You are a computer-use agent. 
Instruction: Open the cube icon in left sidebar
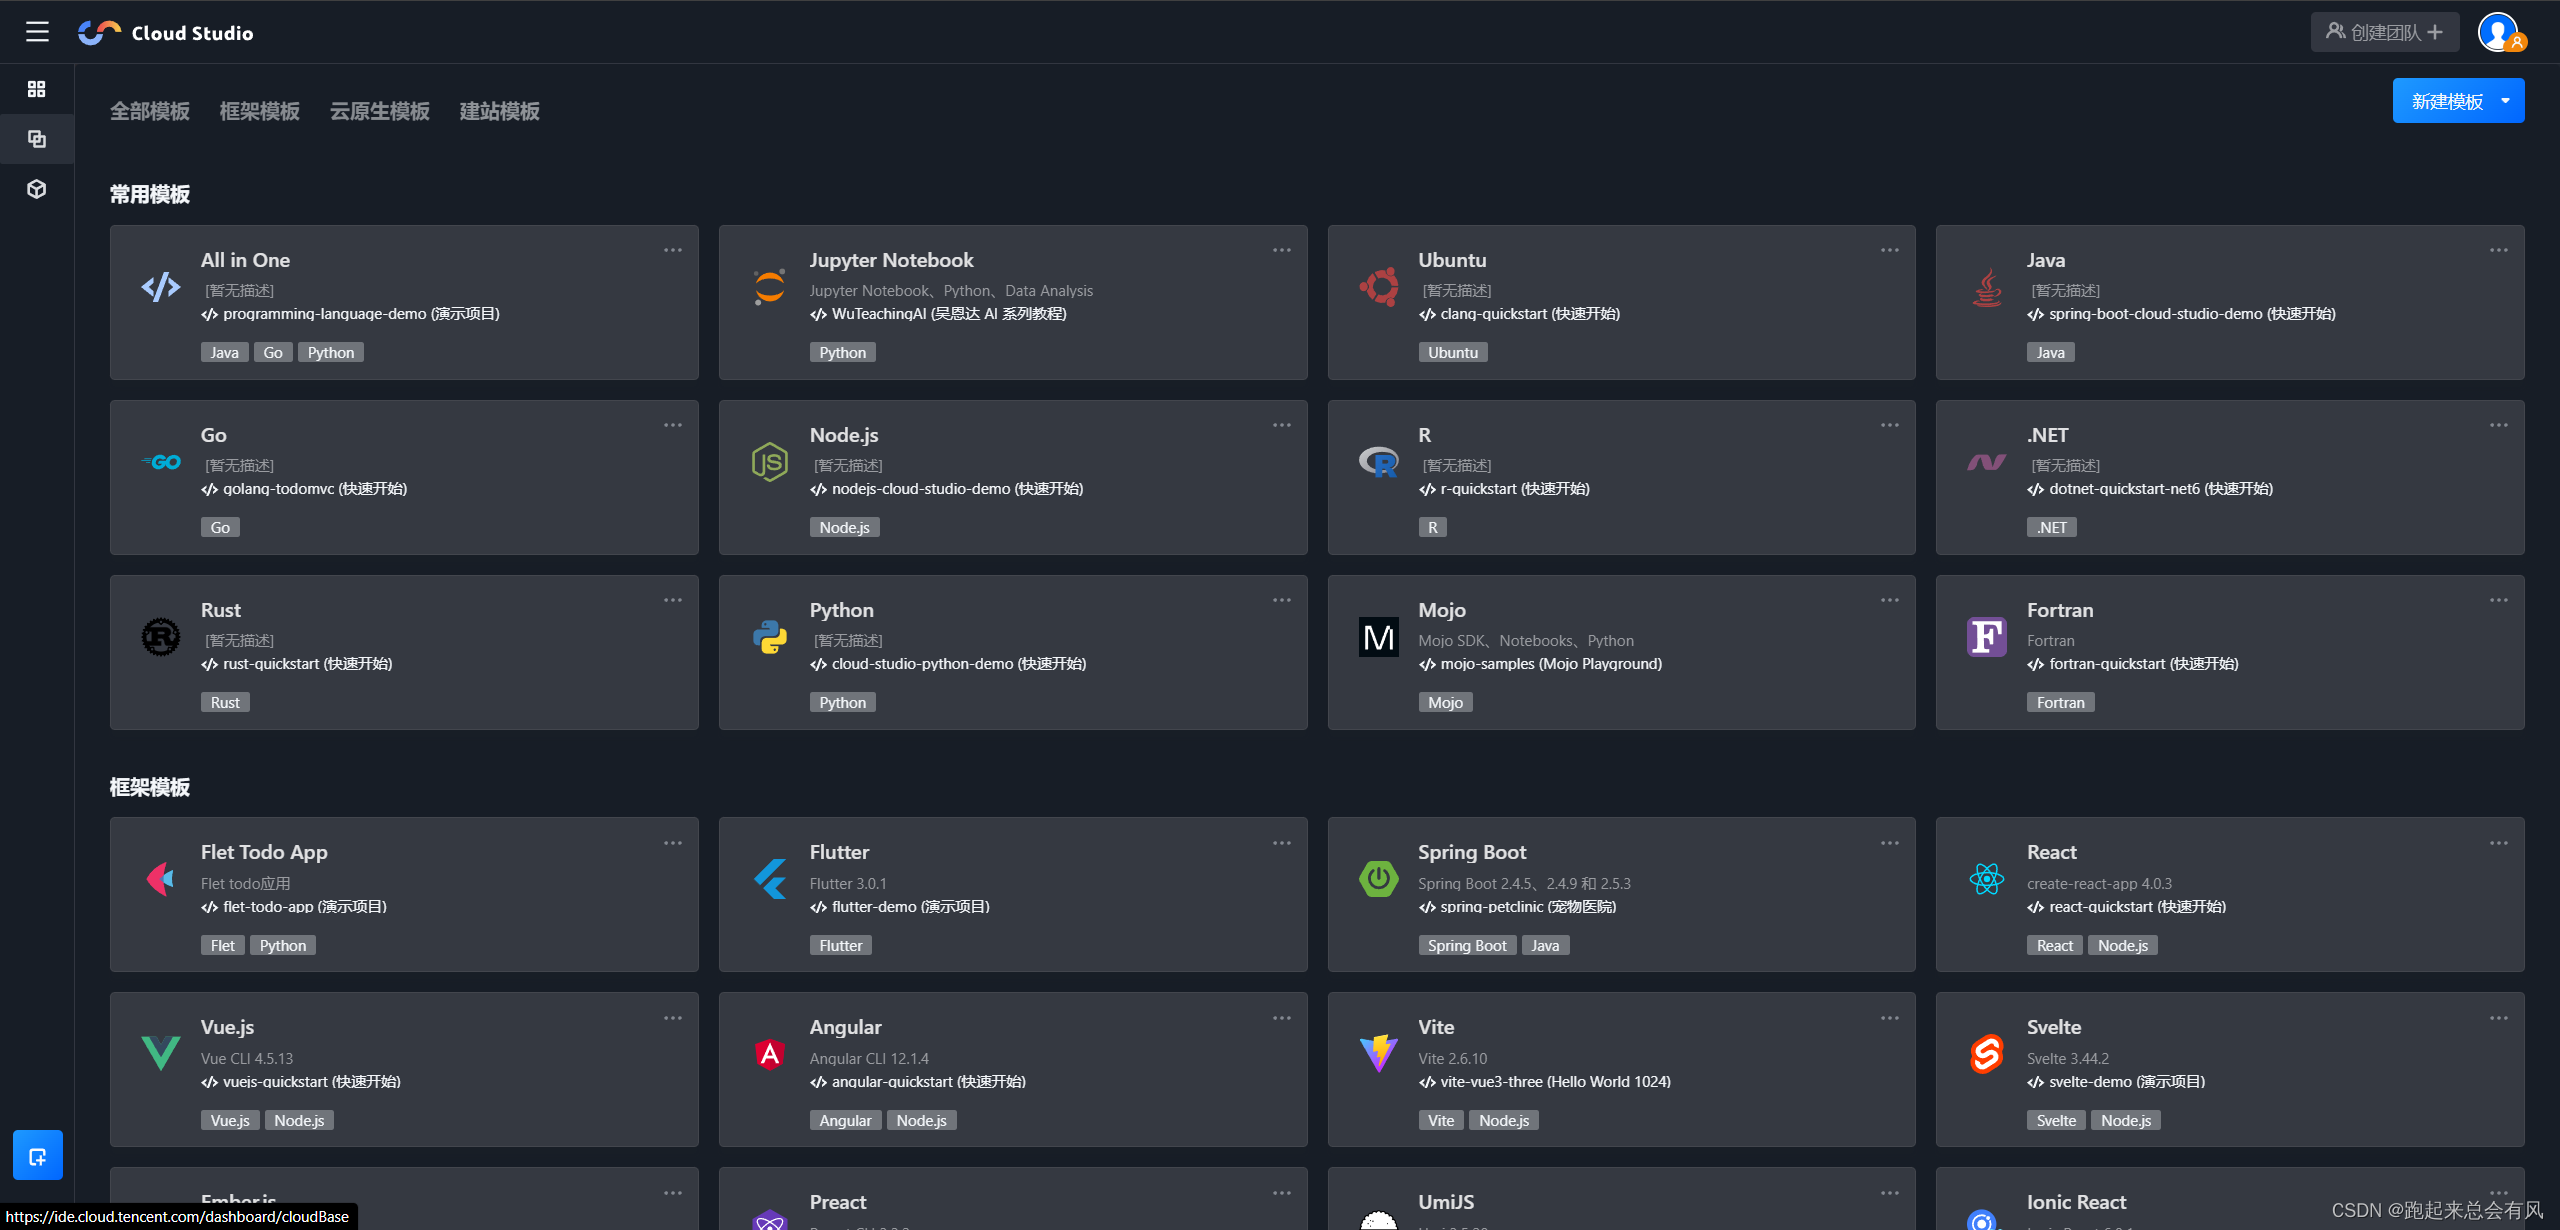pyautogui.click(x=37, y=189)
